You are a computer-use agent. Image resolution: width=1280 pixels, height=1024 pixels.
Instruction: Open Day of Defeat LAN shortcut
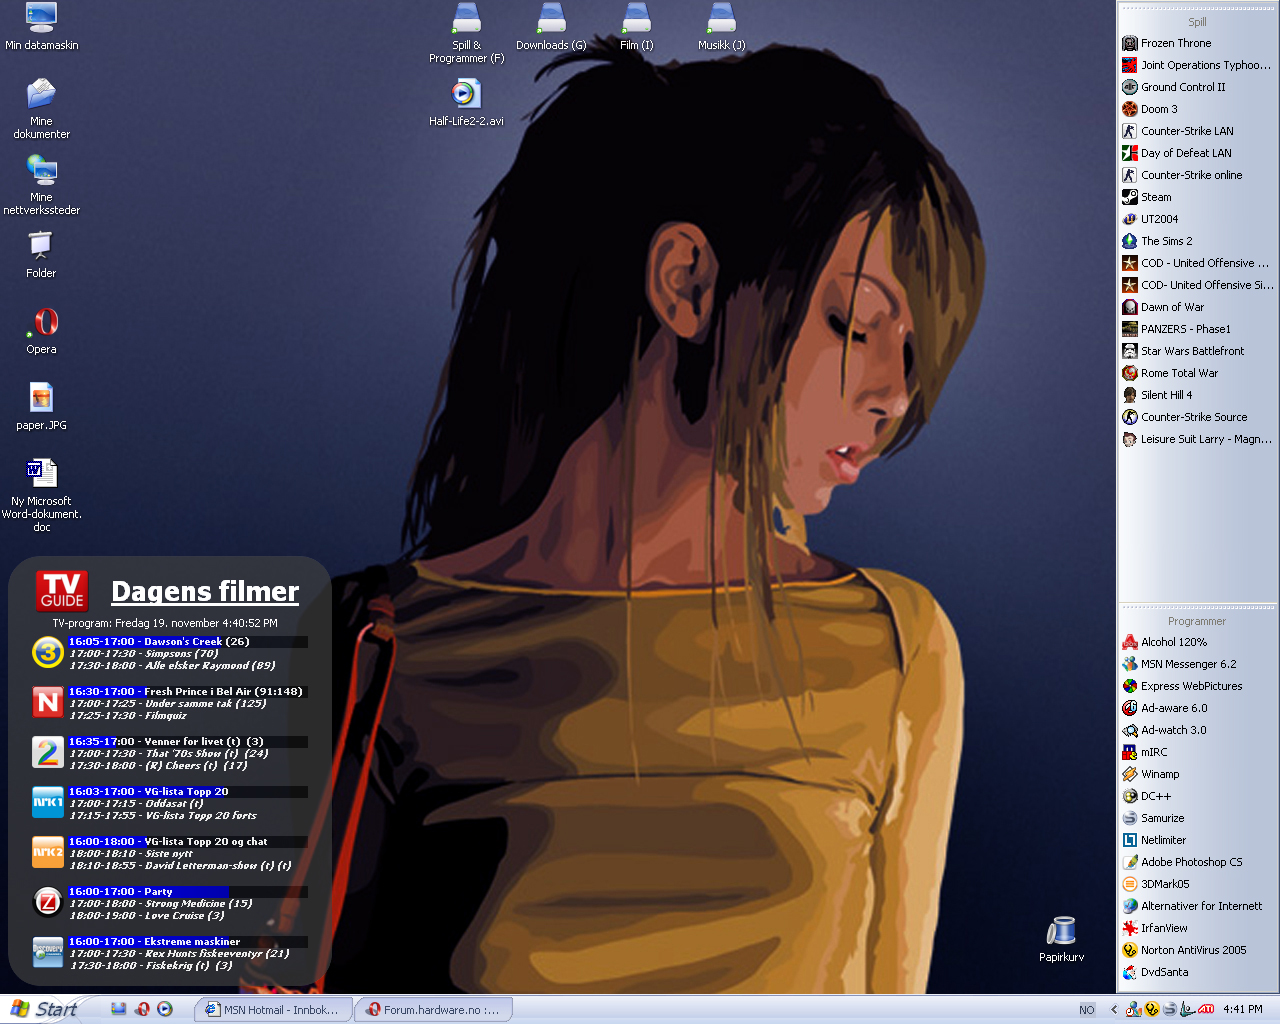[x=1176, y=153]
